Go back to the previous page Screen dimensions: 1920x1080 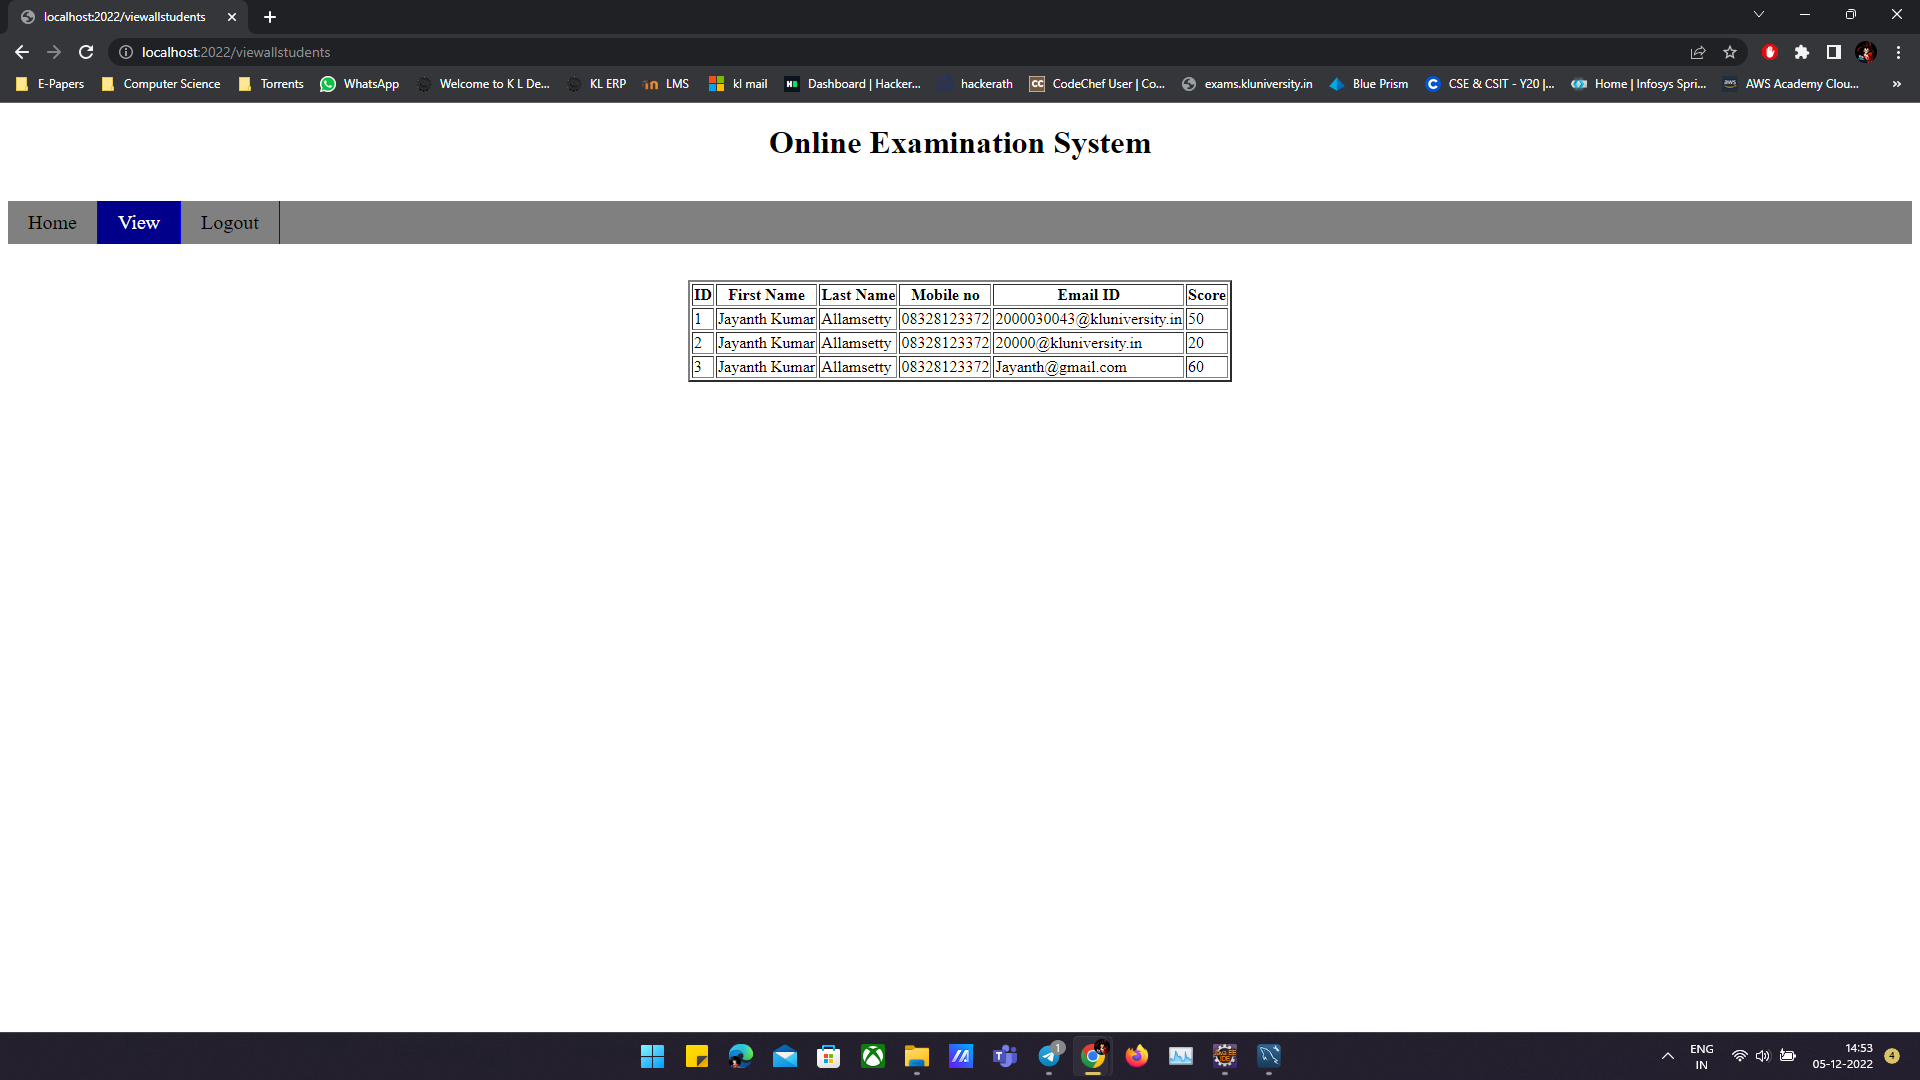(x=21, y=52)
